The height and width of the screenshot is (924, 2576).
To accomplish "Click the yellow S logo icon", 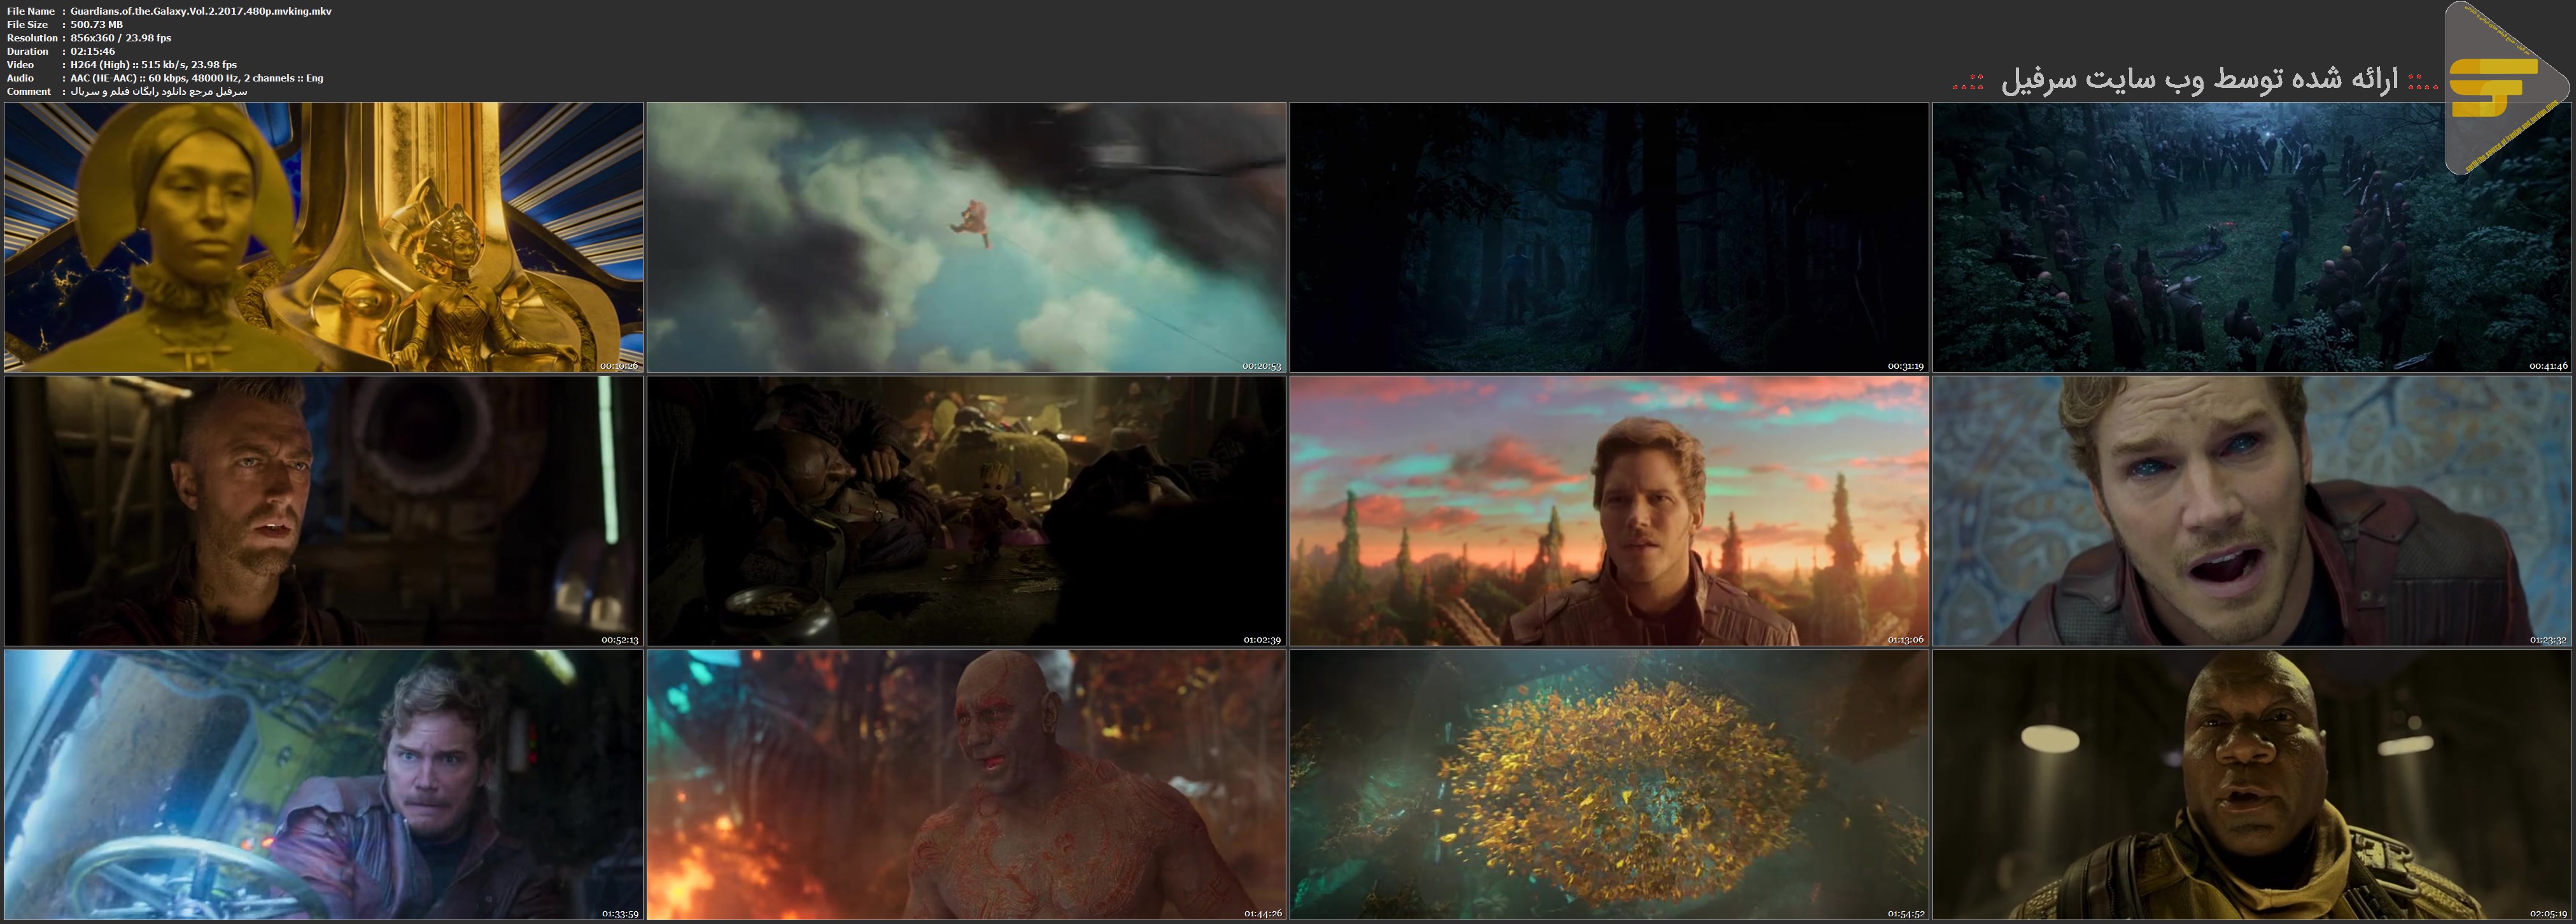I will (2495, 88).
